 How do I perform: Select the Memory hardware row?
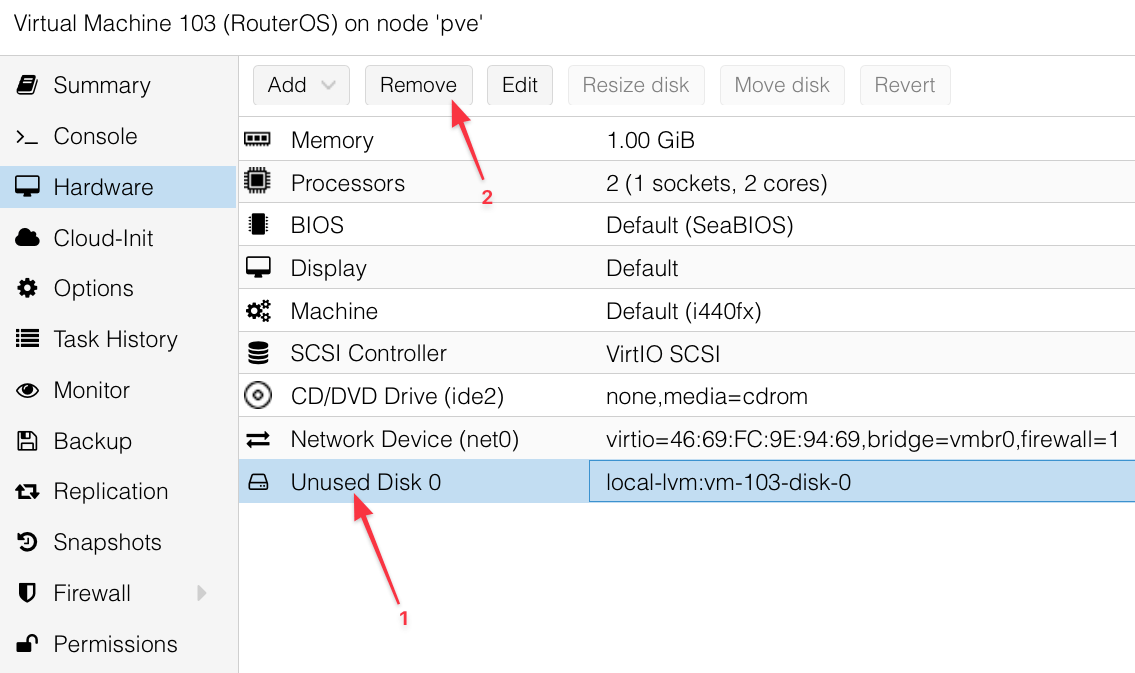[x=687, y=140]
